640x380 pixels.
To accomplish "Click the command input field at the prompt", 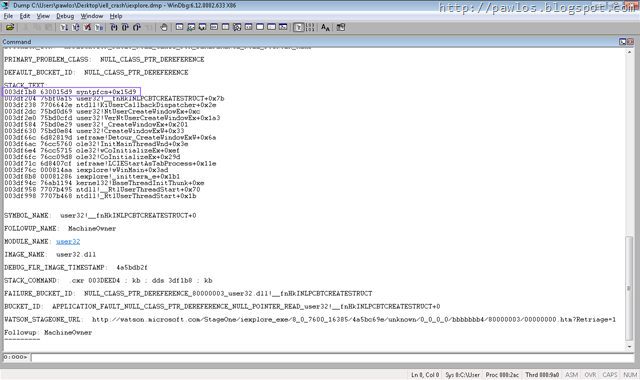I will tap(333, 357).
